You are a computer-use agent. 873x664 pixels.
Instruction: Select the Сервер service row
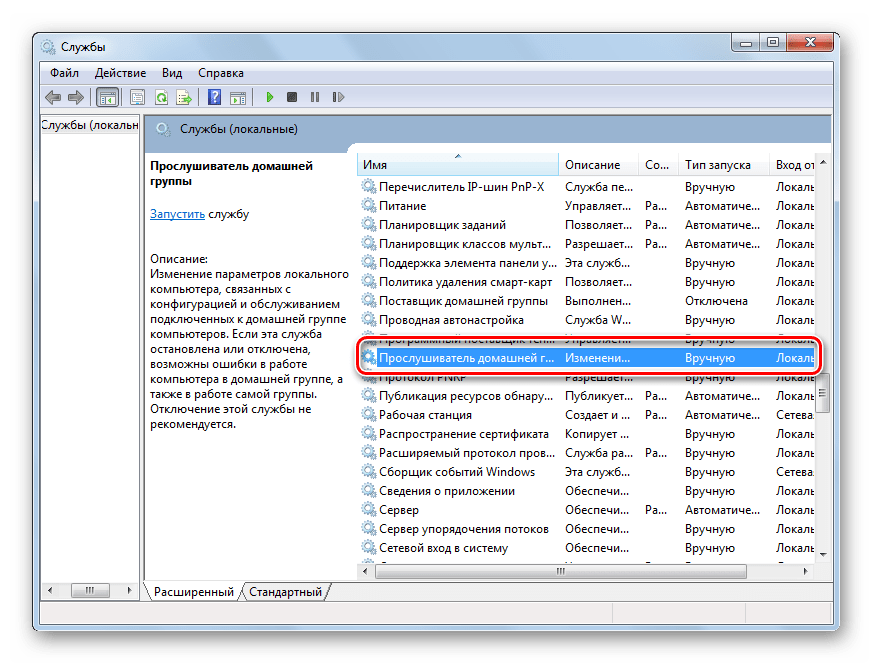(x=398, y=510)
